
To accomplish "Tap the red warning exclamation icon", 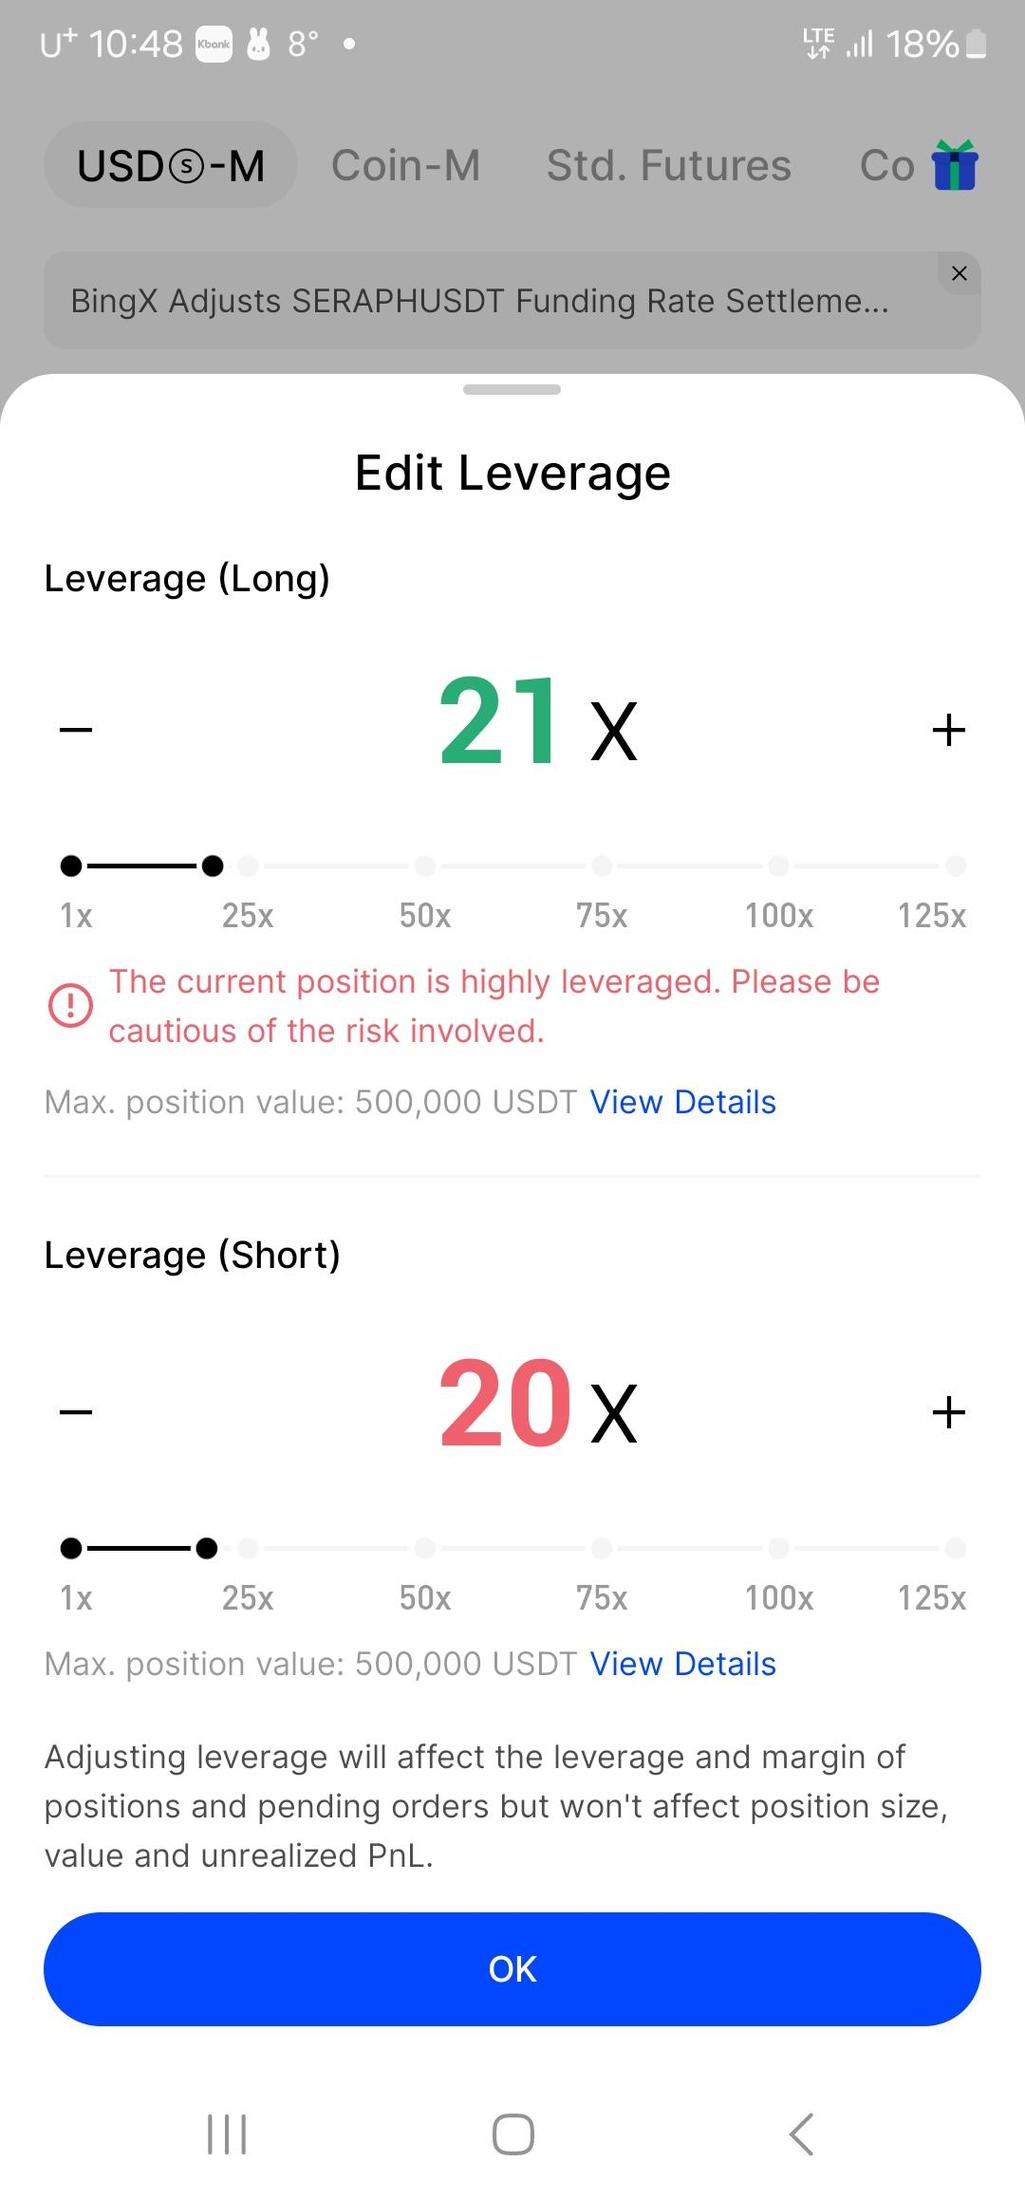I will tap(71, 1005).
